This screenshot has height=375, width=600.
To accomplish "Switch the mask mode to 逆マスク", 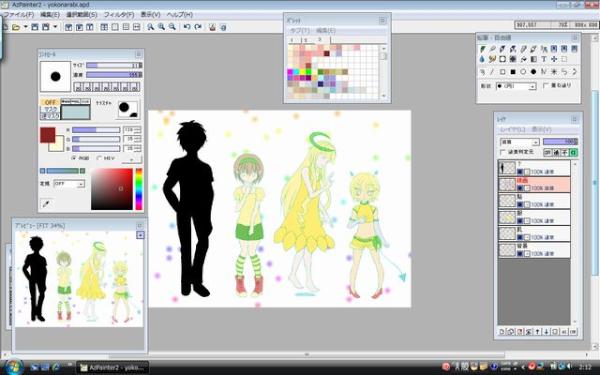I will click(50, 116).
